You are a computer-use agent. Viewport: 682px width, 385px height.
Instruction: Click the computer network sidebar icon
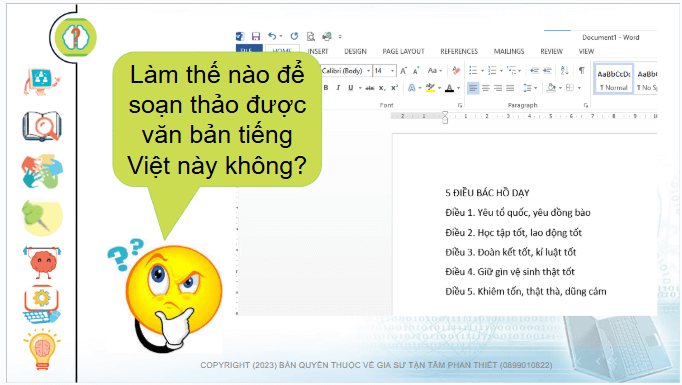pos(42,82)
